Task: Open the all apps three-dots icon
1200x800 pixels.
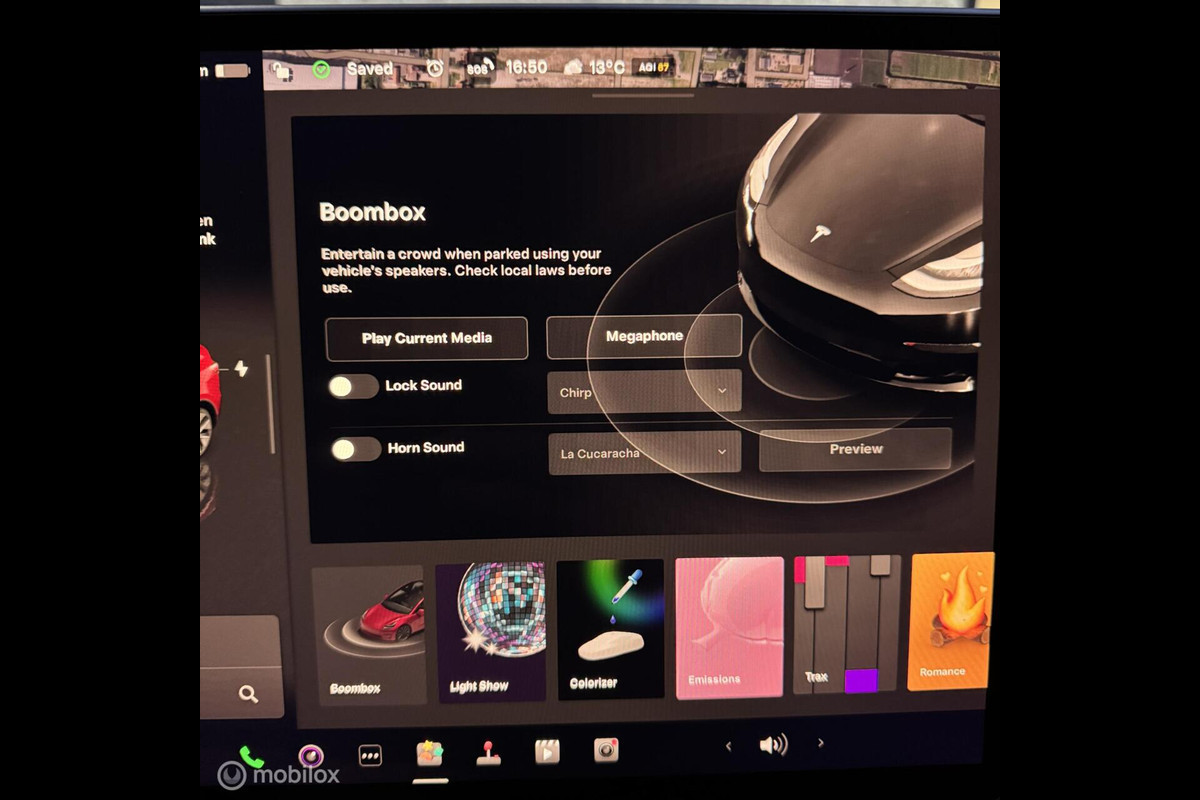Action: 370,756
